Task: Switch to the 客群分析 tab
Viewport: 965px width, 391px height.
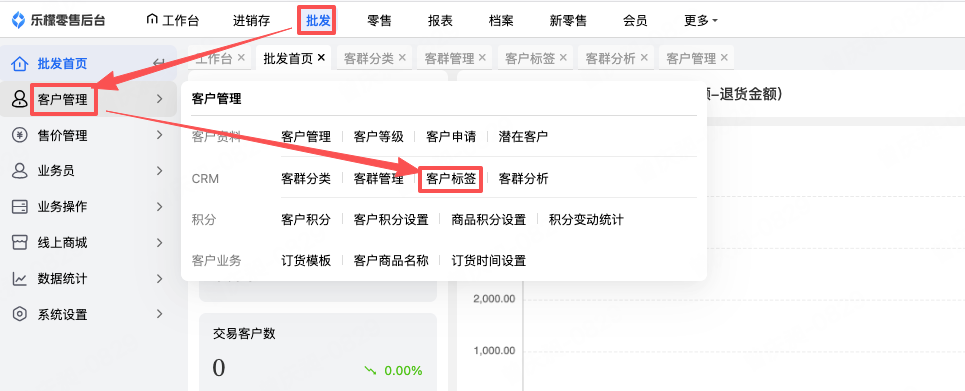Action: click(x=610, y=58)
